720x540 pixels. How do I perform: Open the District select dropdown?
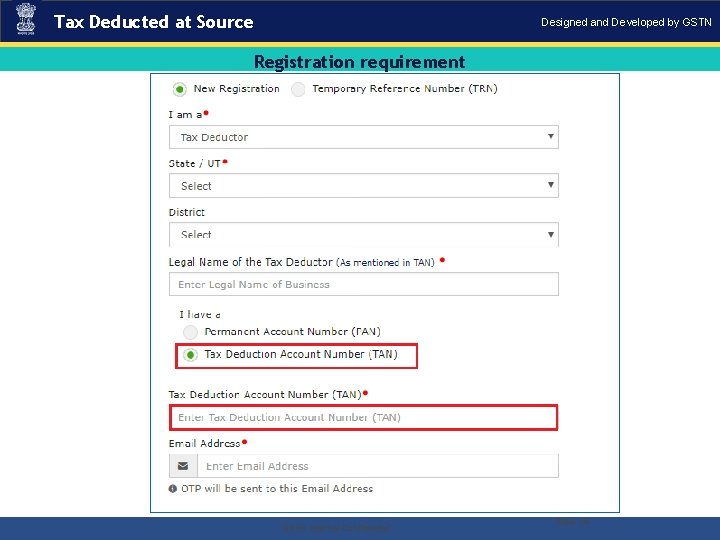[364, 234]
